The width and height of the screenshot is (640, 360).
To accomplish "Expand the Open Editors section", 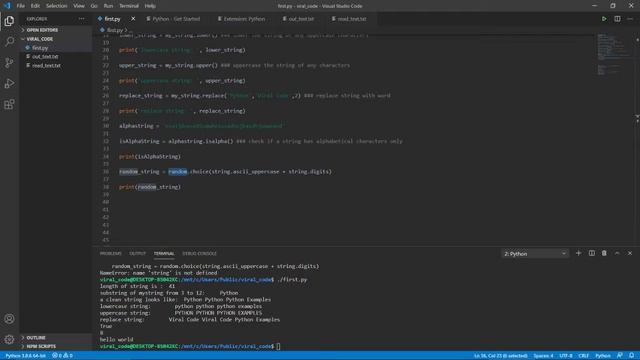I will (x=42, y=30).
